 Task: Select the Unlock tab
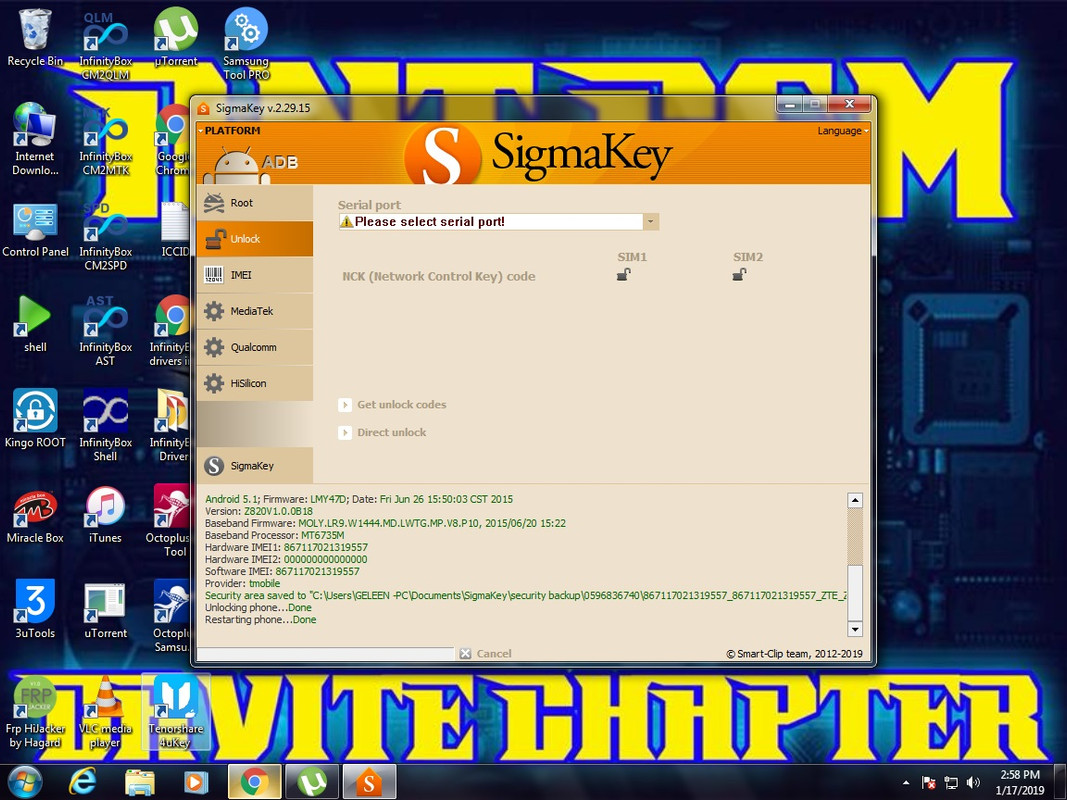click(x=255, y=239)
